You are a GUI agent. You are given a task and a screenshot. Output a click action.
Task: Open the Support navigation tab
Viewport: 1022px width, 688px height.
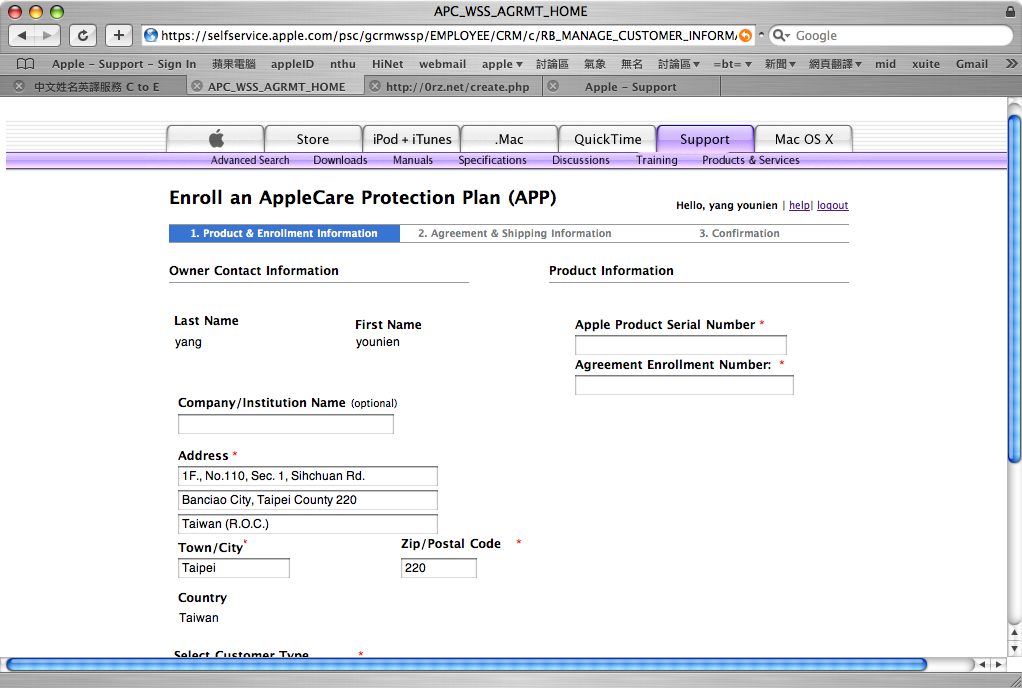tap(705, 139)
